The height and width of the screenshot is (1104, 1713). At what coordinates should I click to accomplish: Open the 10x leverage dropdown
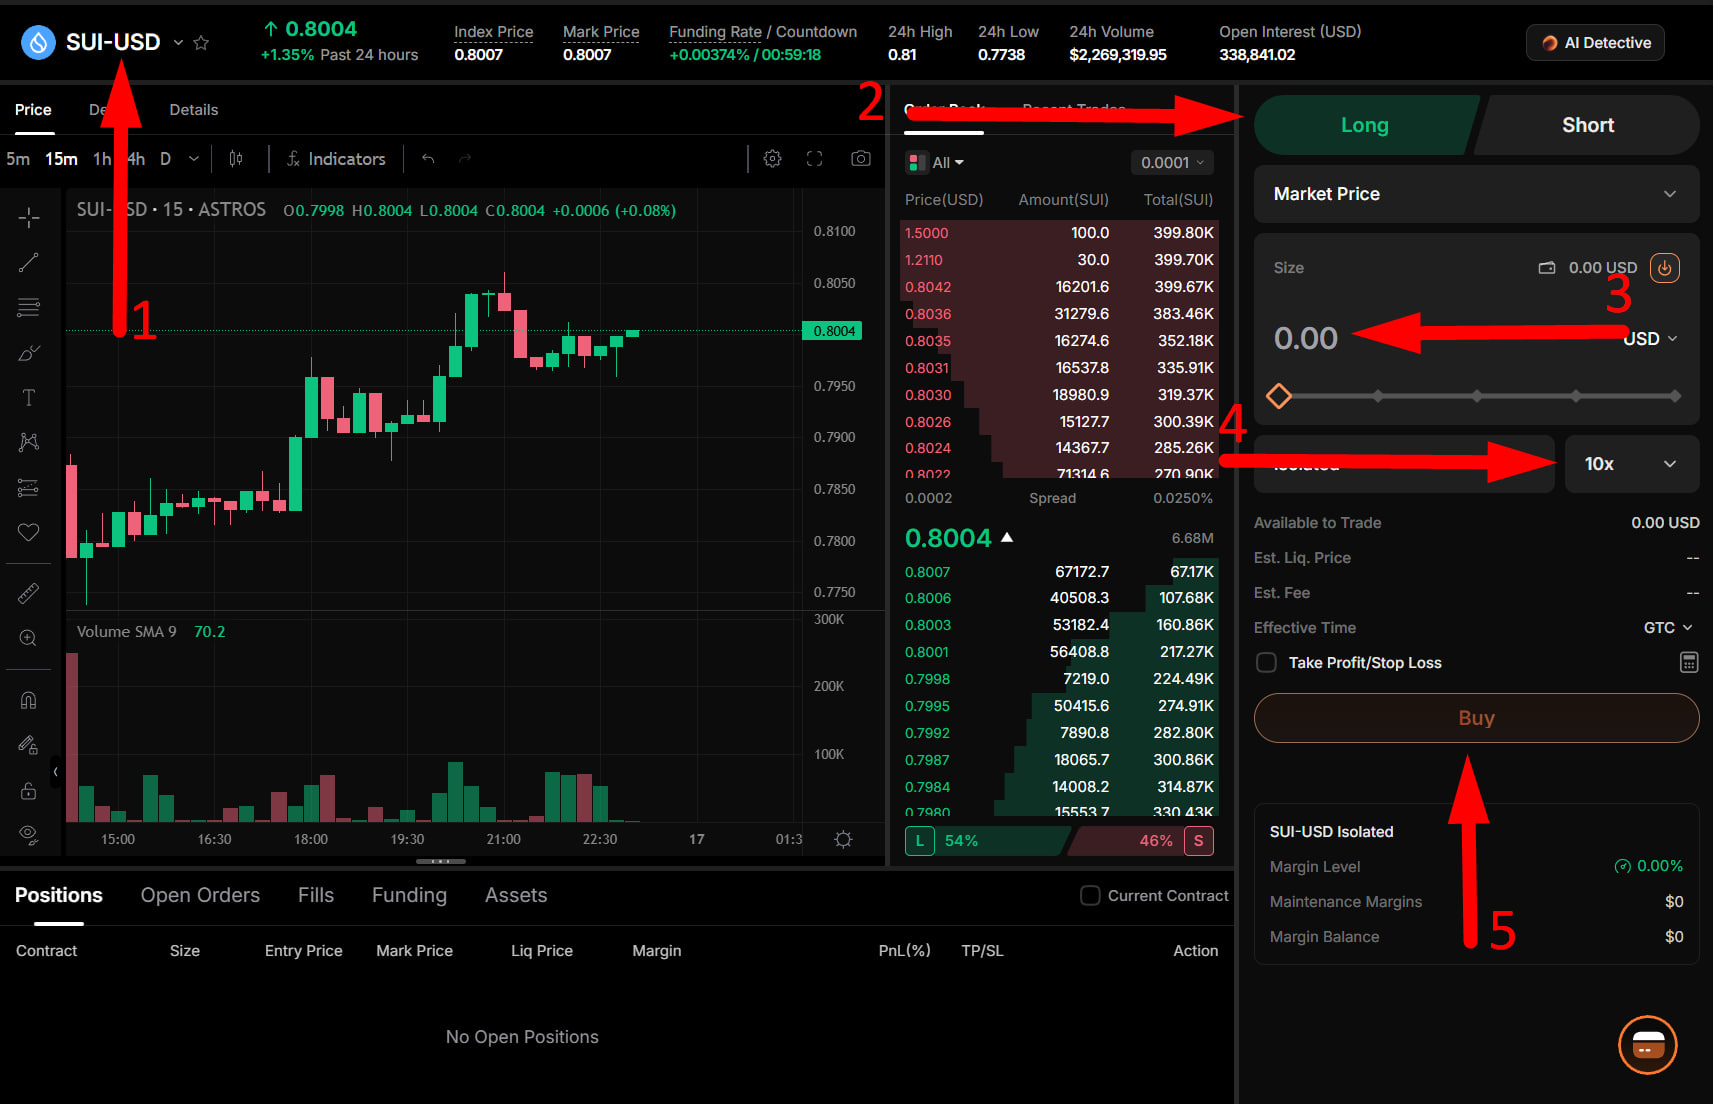1631,464
